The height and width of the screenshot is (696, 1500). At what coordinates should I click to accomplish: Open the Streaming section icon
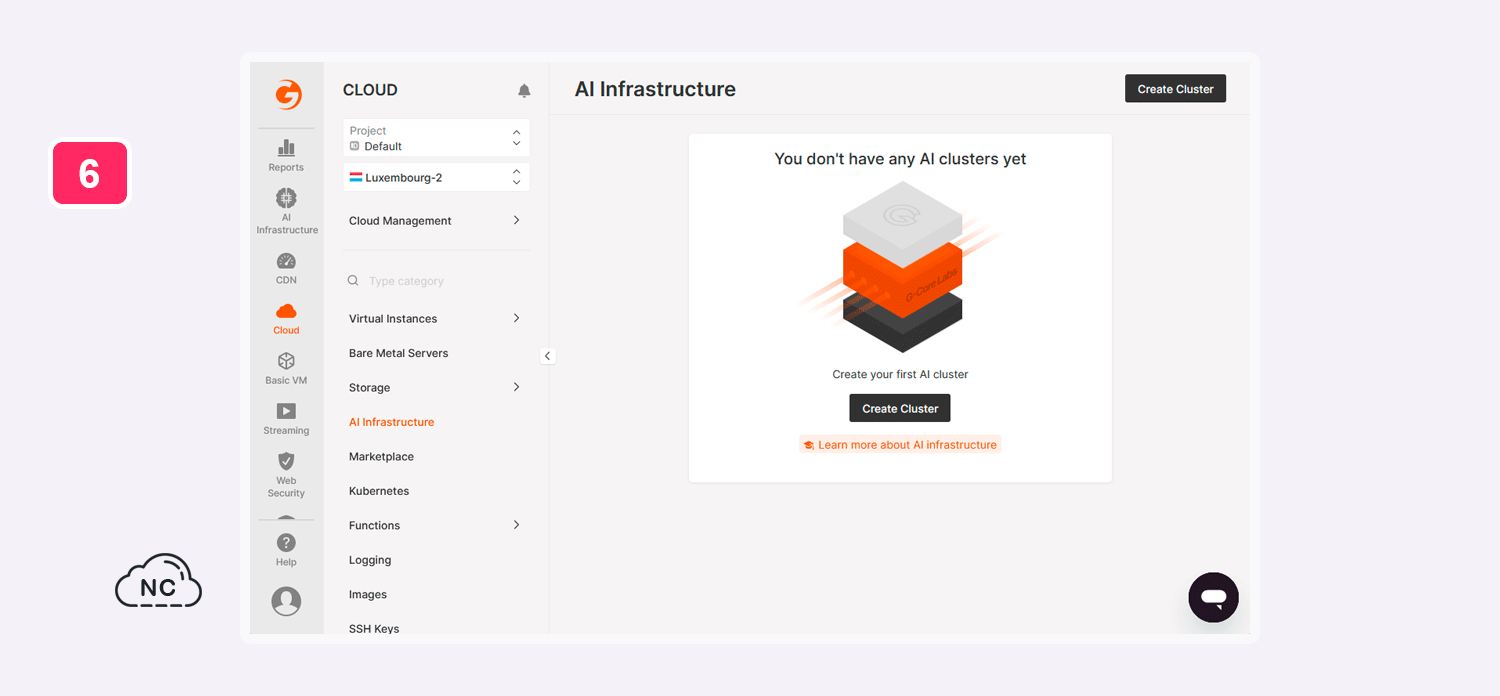pos(286,417)
